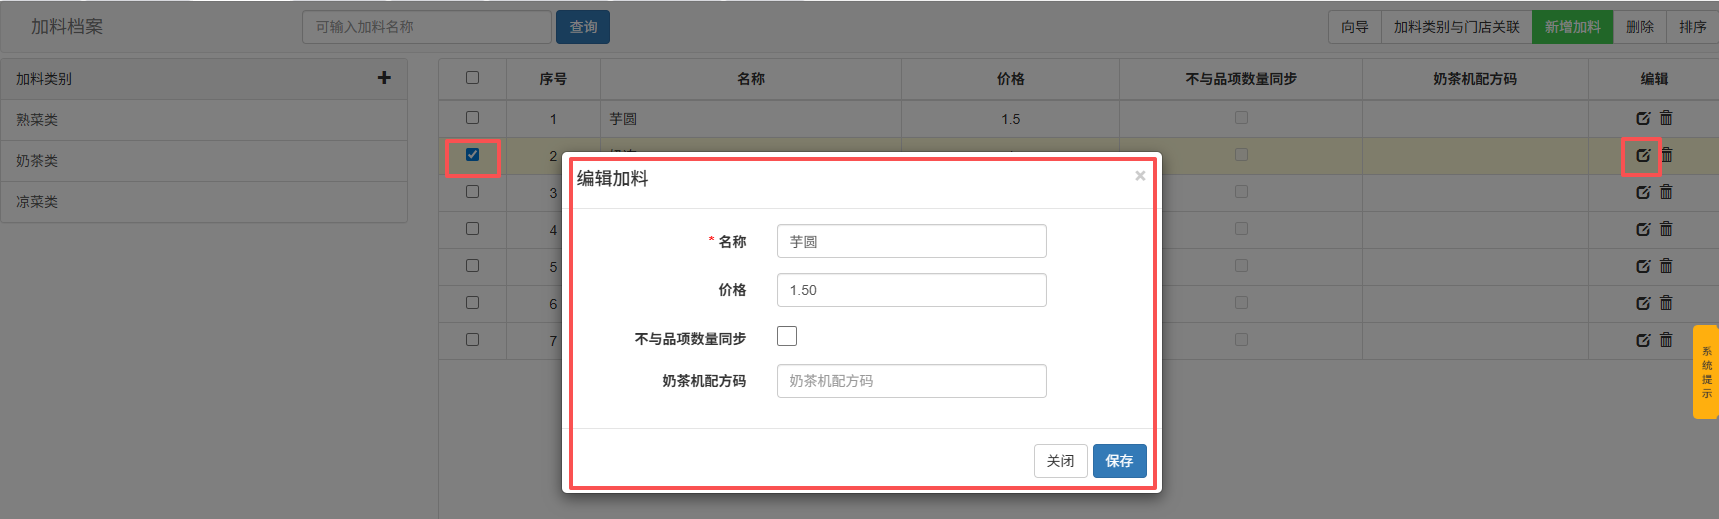
Task: Click the edit icon for row 1
Action: tap(1642, 118)
